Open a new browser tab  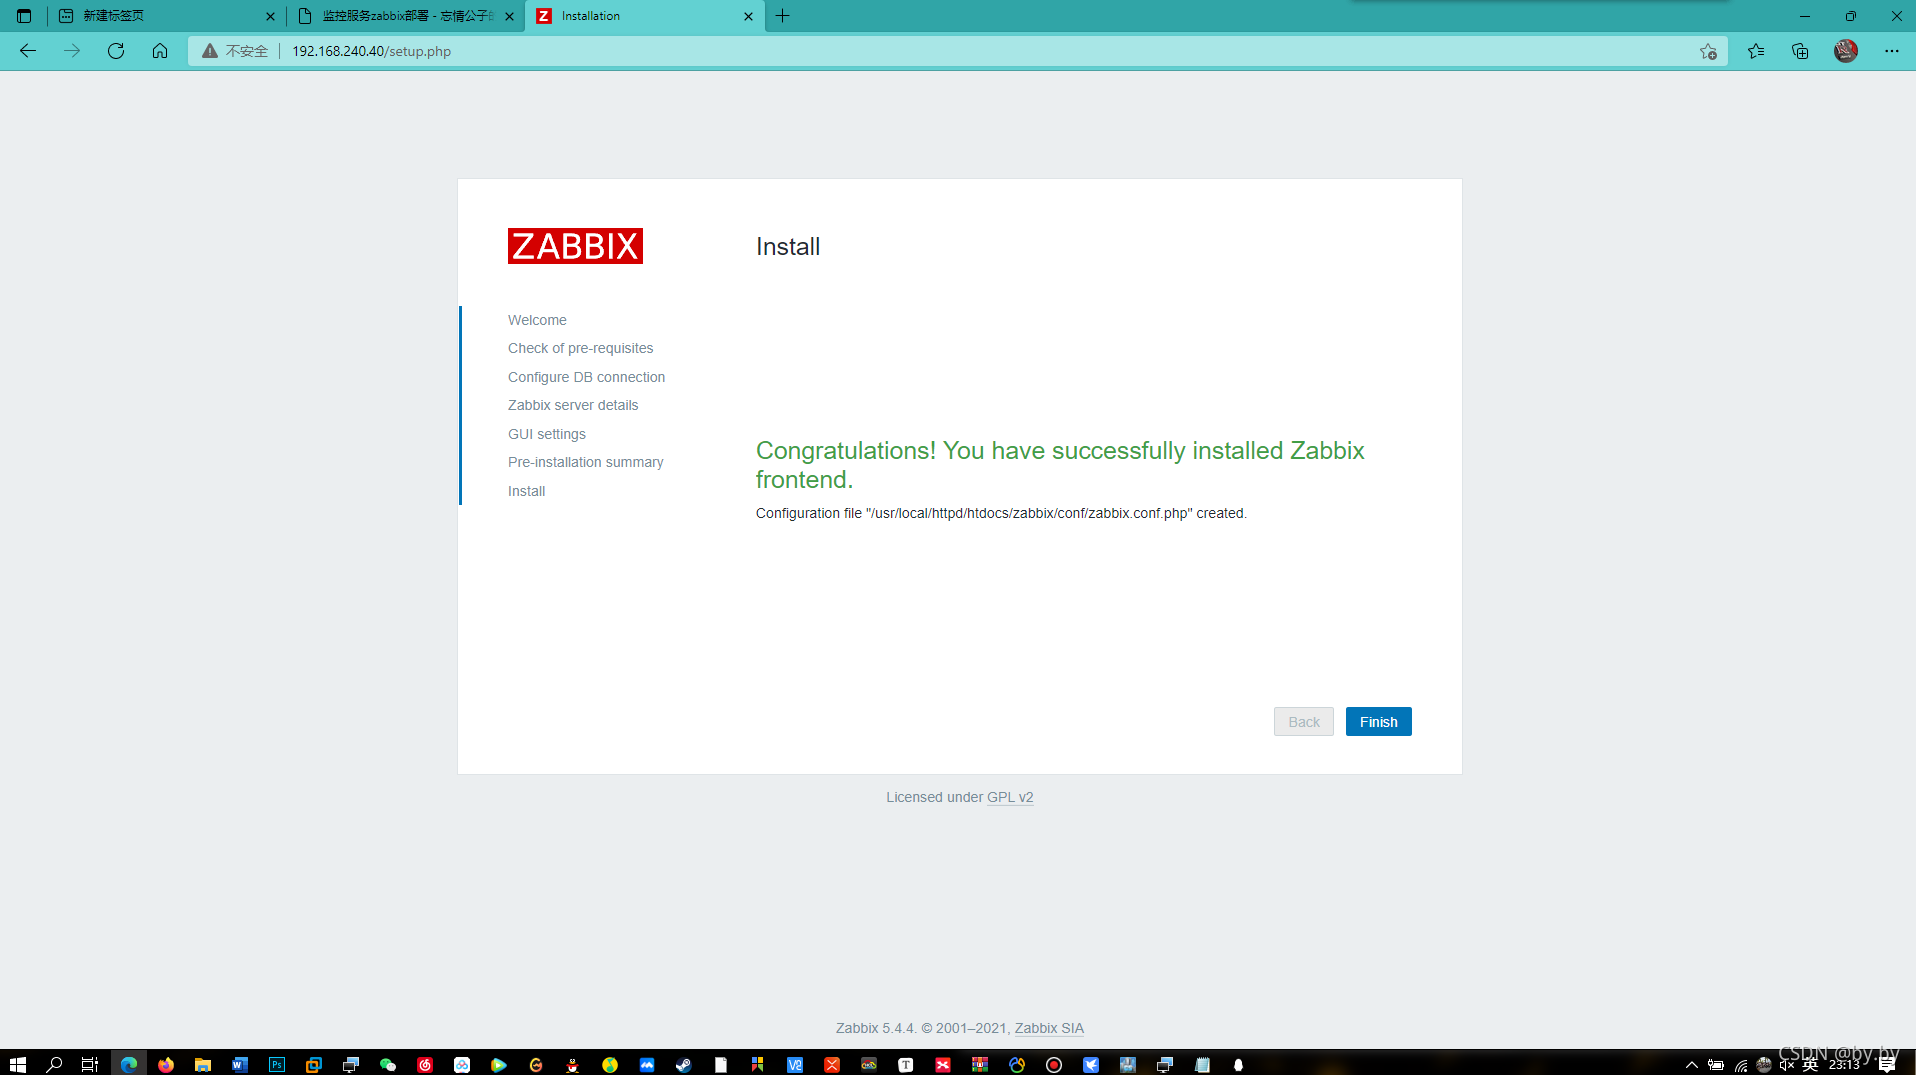coord(783,16)
